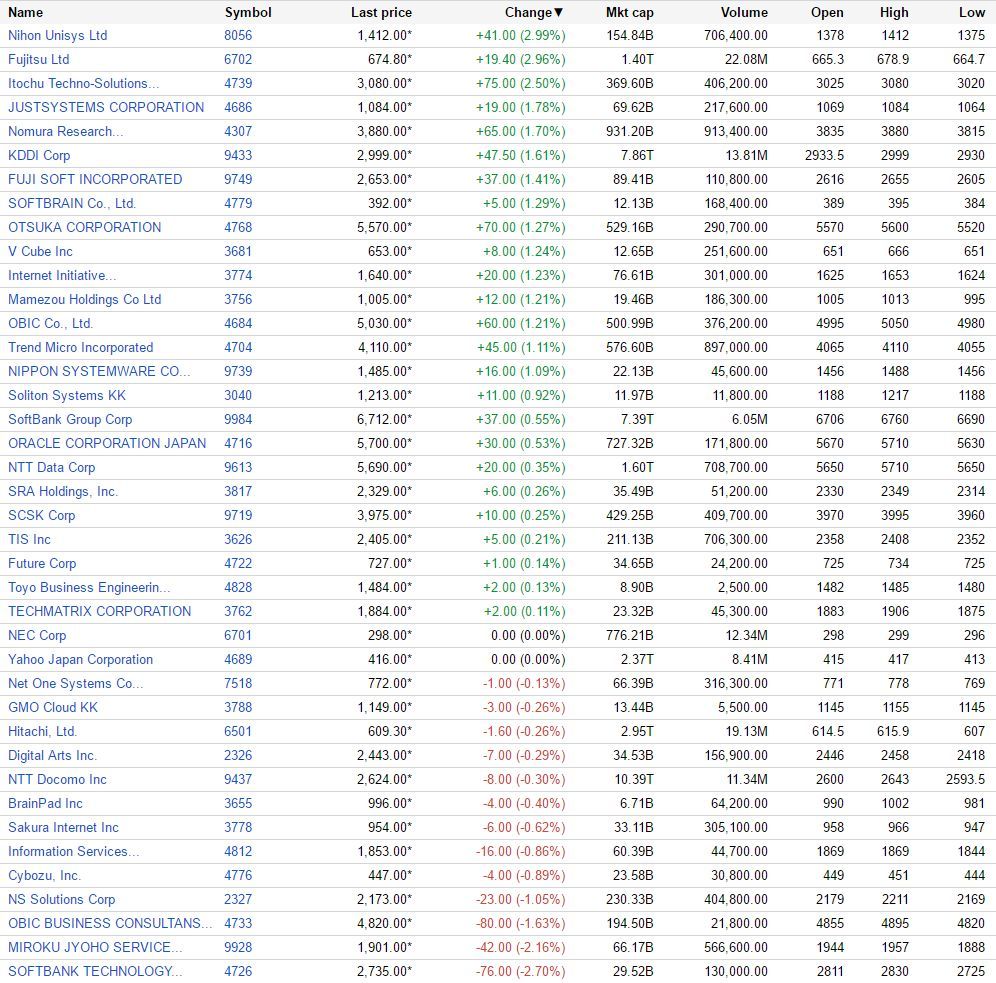Screen dimensions: 996x983
Task: Open JUSTSYSTEMS CORPORATION link
Action: click(106, 107)
